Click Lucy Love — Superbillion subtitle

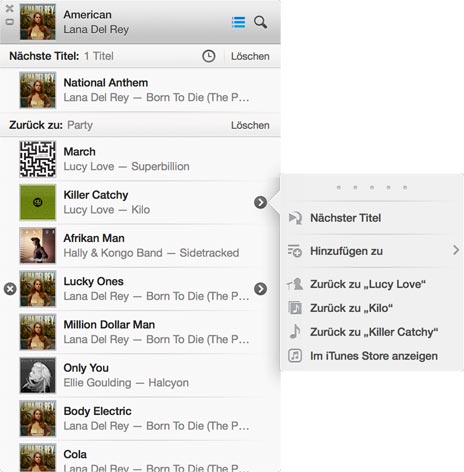pyautogui.click(x=126, y=166)
